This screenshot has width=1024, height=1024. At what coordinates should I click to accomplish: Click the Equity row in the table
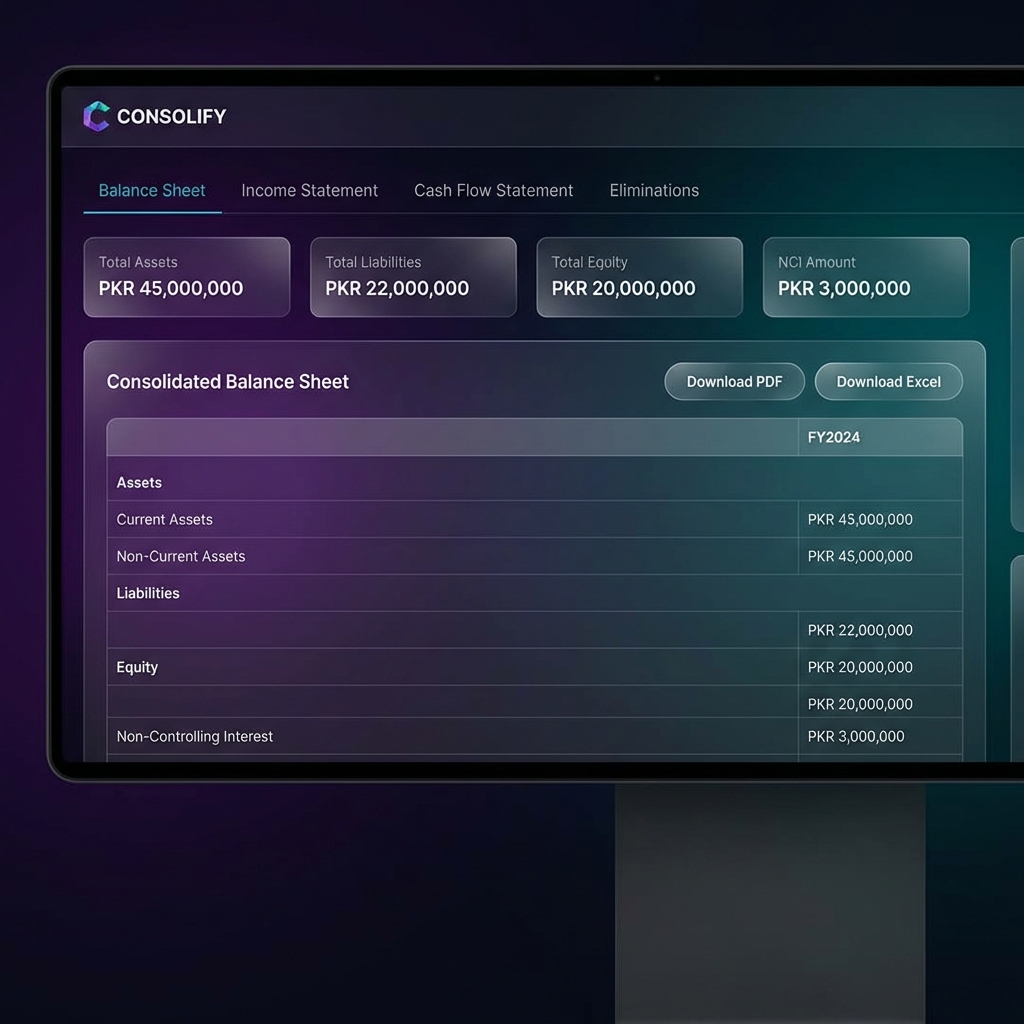(x=137, y=667)
